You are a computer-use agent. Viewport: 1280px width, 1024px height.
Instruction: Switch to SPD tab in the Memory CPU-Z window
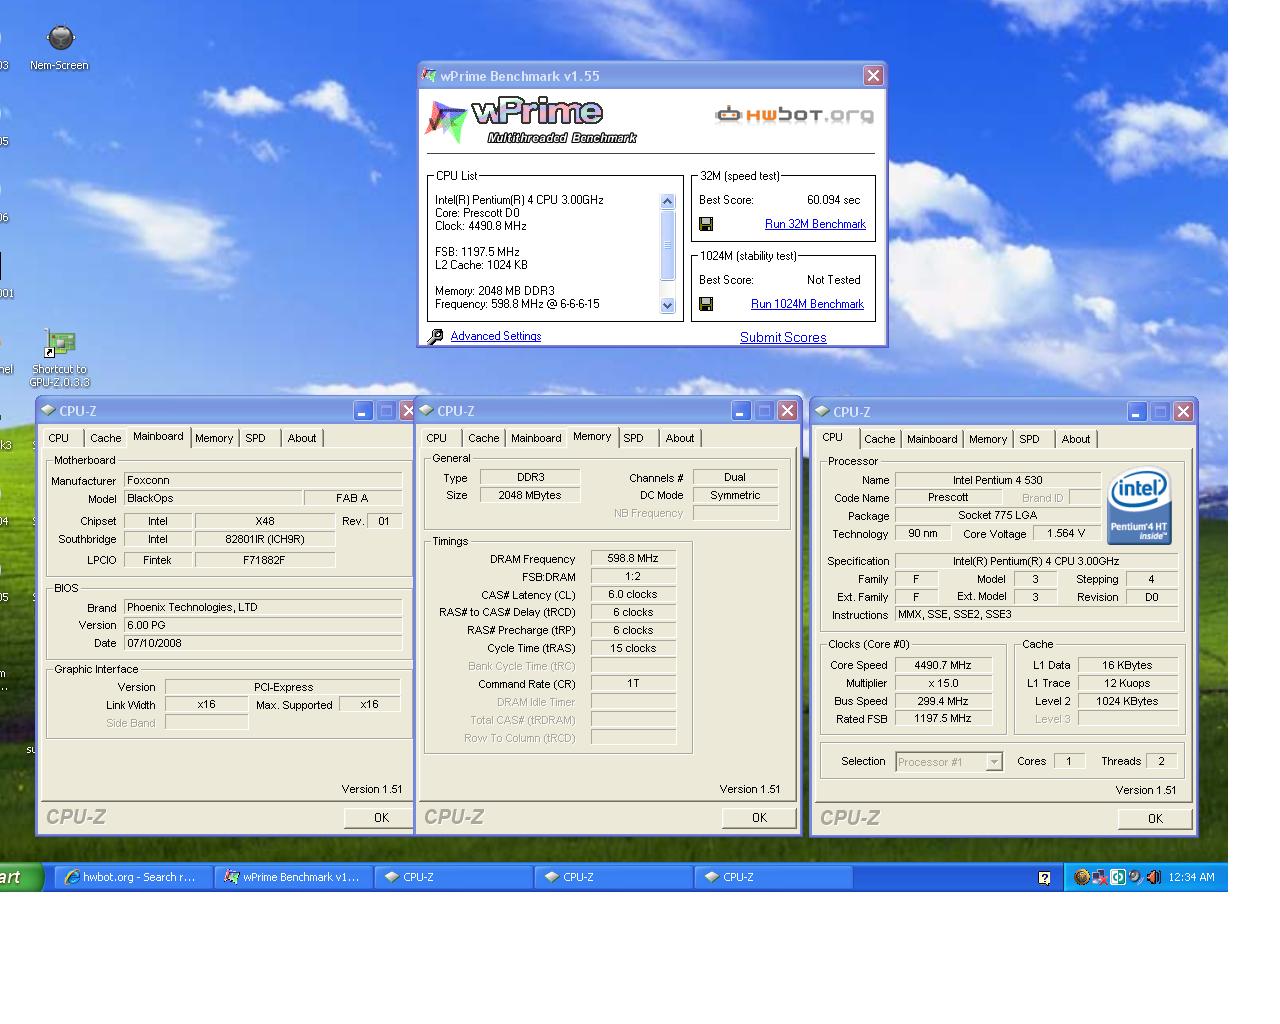pos(633,439)
